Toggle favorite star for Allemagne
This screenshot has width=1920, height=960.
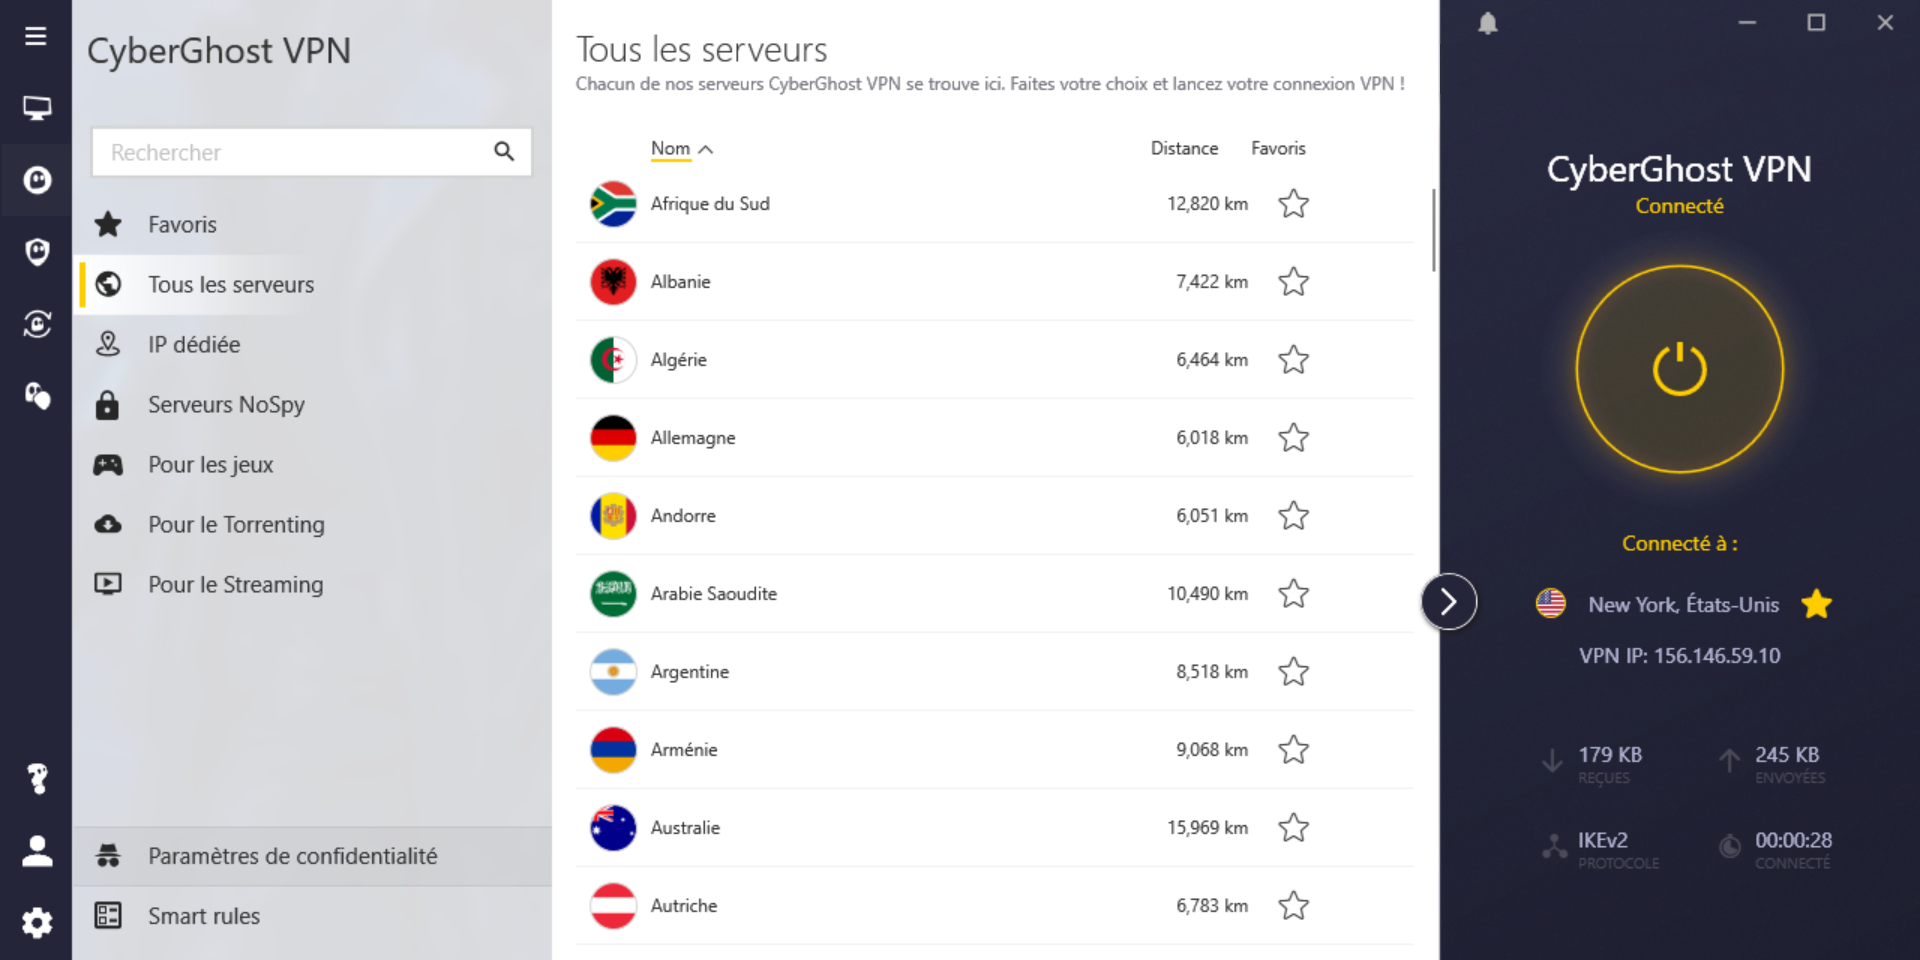pos(1293,438)
